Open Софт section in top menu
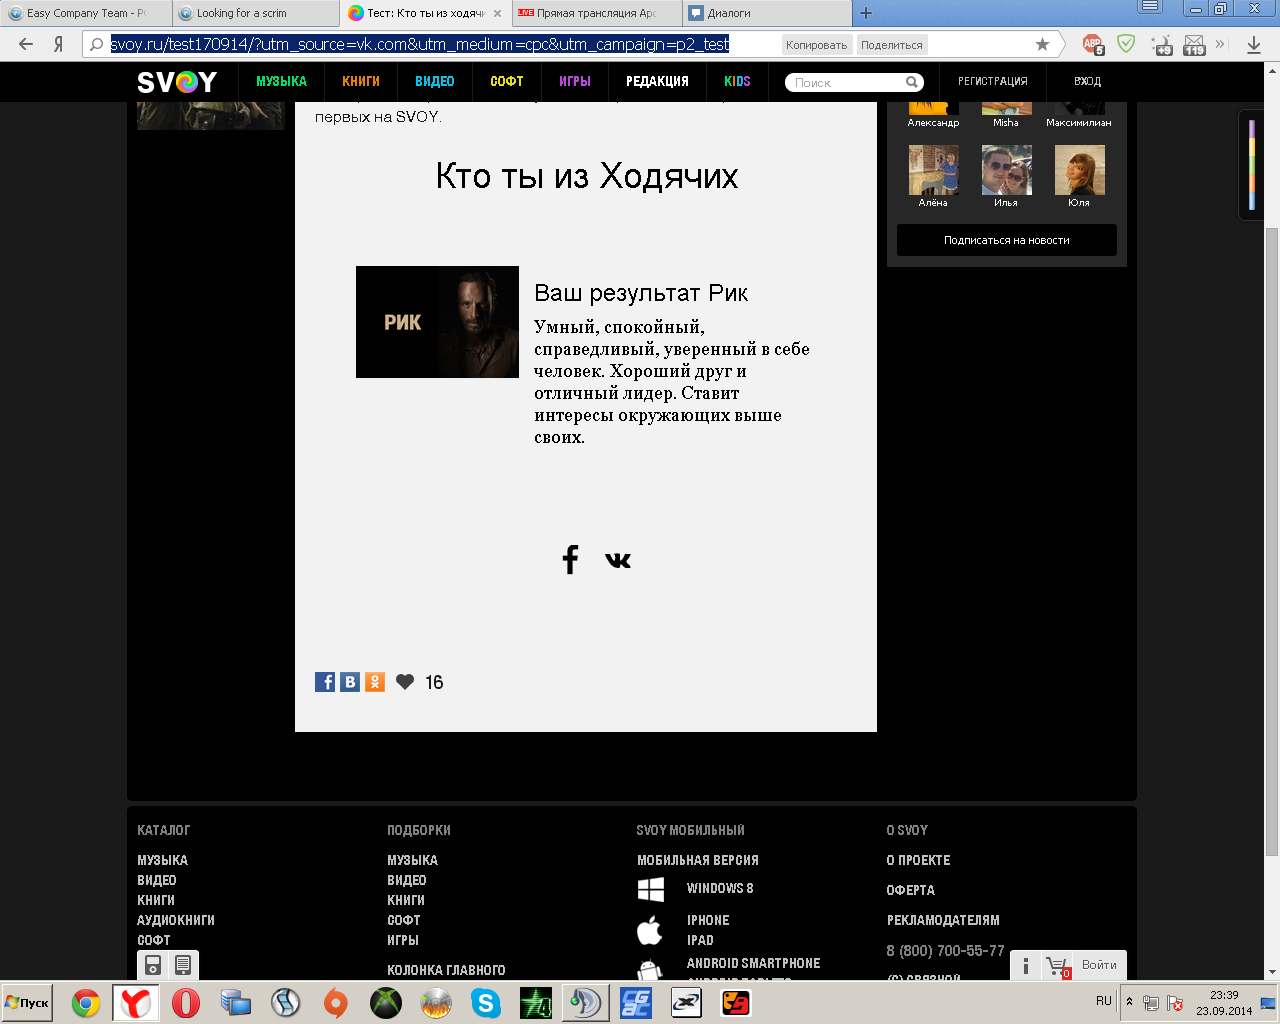The width and height of the screenshot is (1280, 1024). click(507, 82)
